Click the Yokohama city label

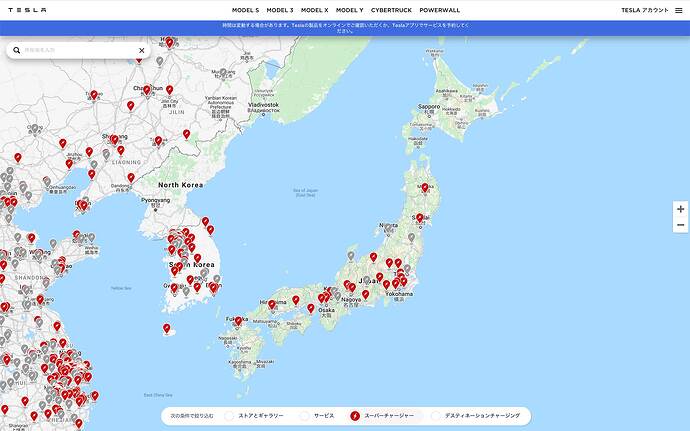399,294
